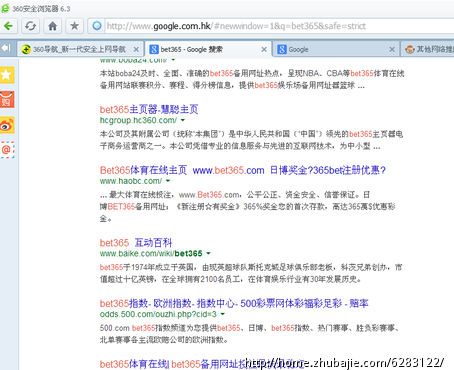Click the odds.500.com/ouzhi.php?cid=3 URL text
This screenshot has height=370, width=454.
tap(158, 314)
